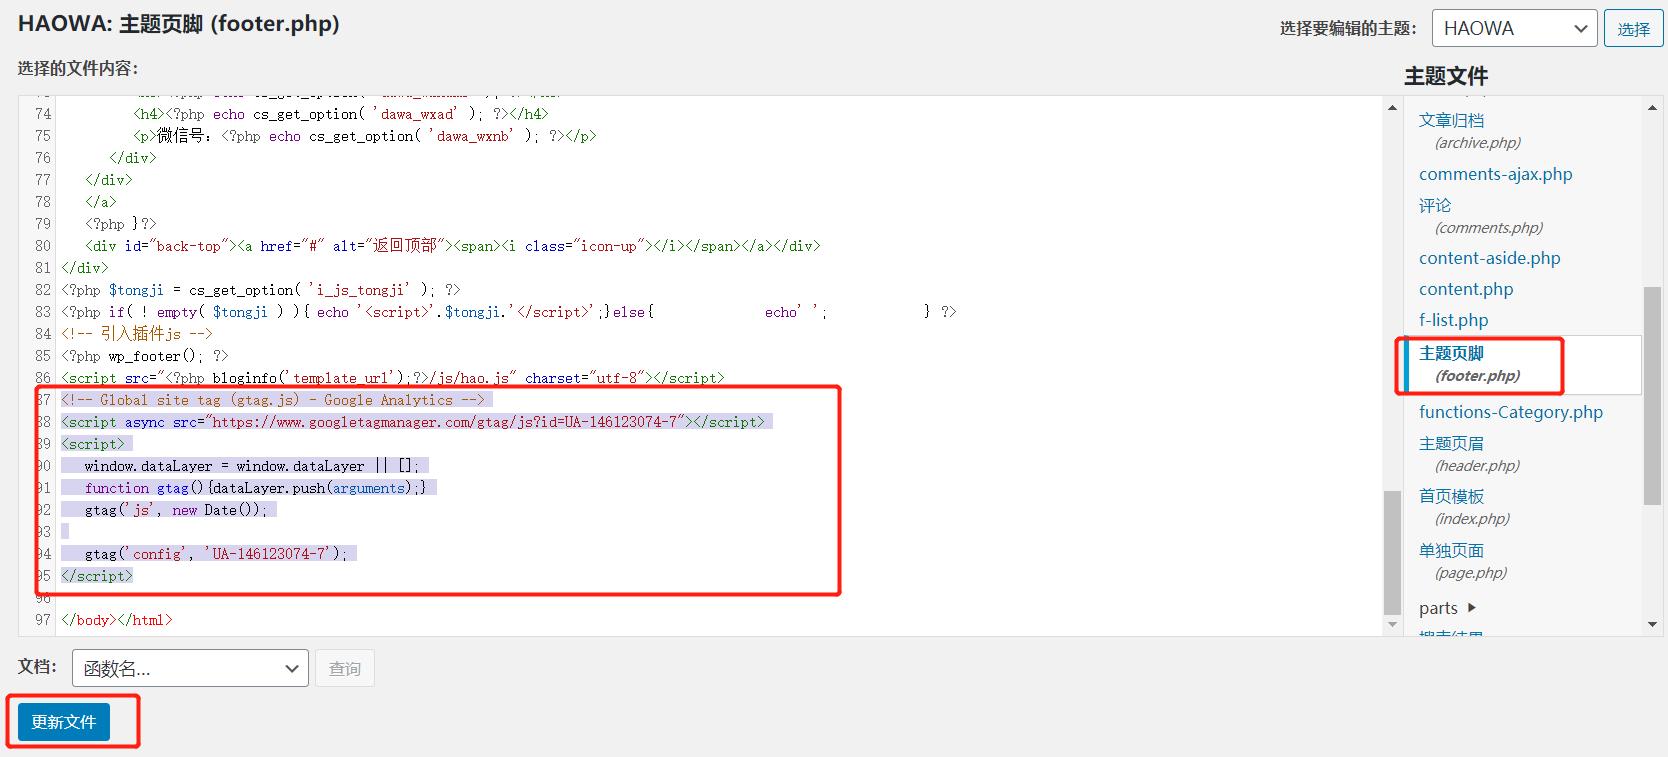Click code editor vertical scrollbar thumb

point(1393,551)
